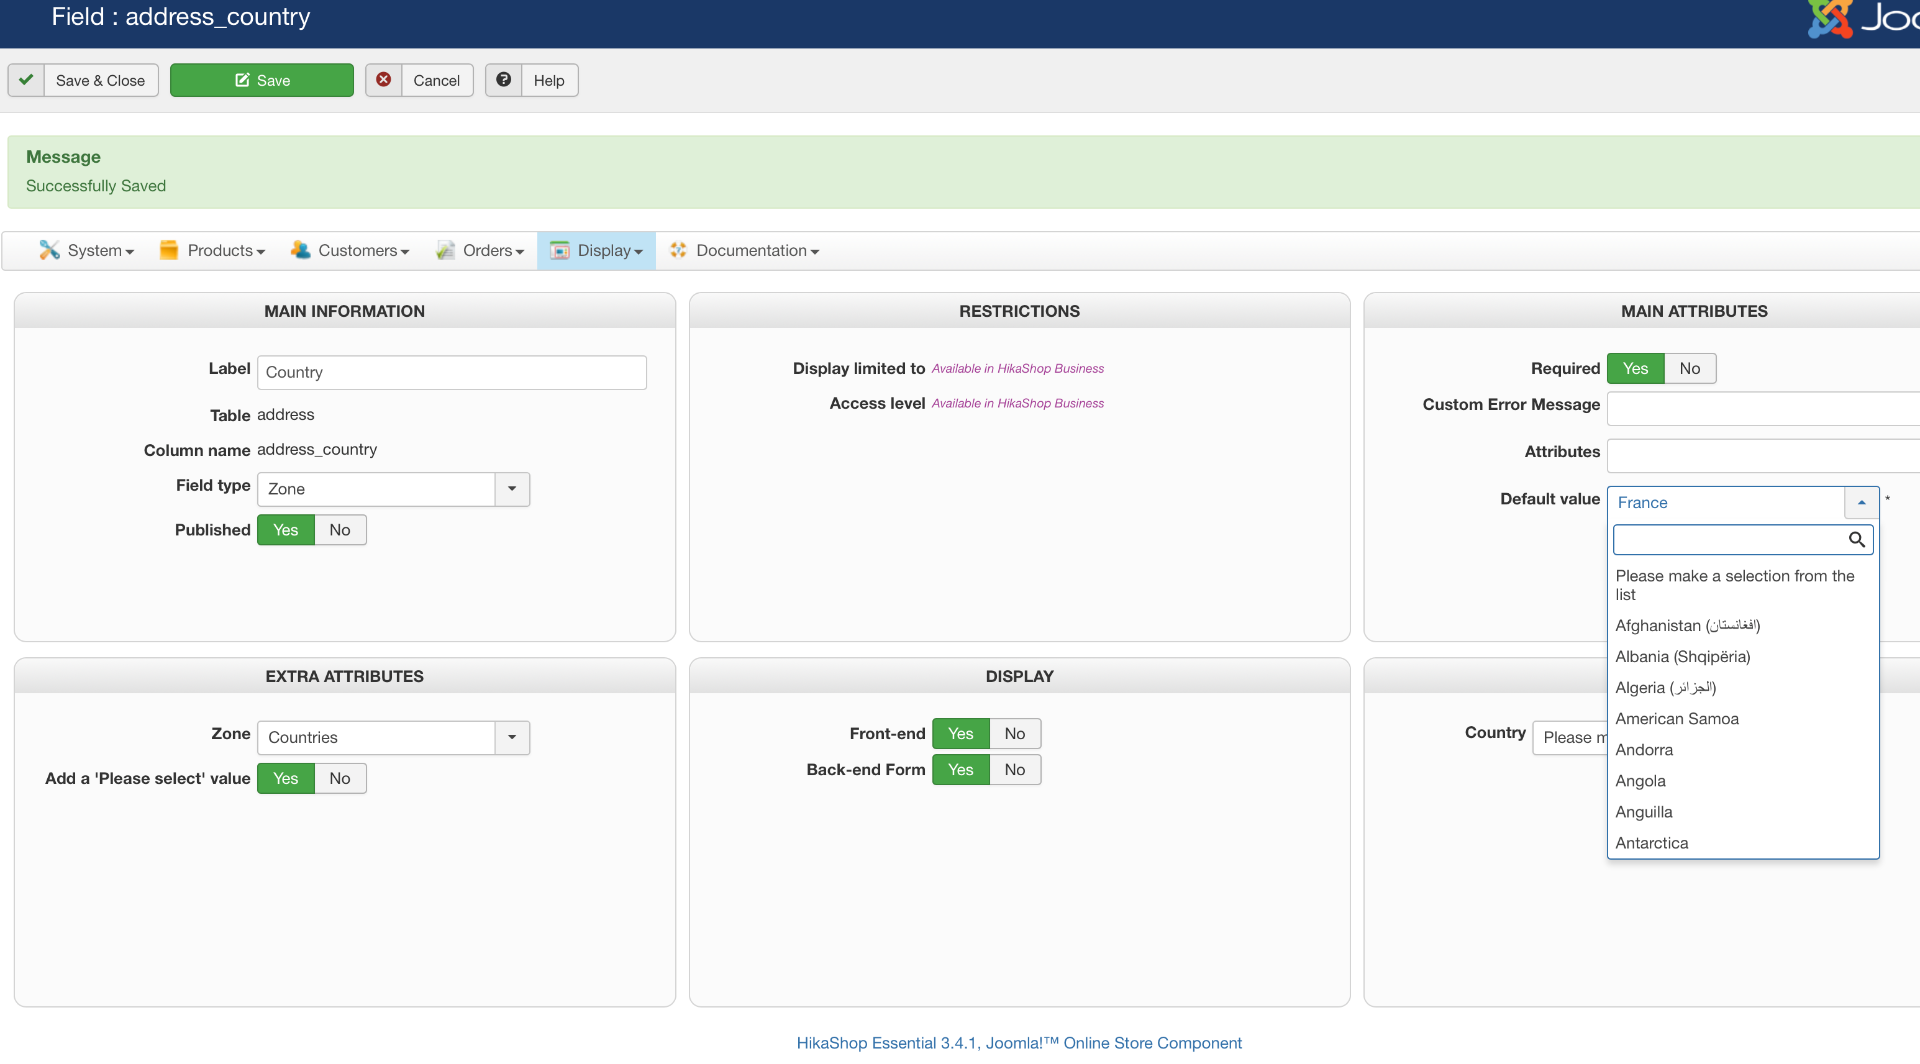Click the Save & Close button label
The height and width of the screenshot is (1064, 1920).
(x=100, y=81)
